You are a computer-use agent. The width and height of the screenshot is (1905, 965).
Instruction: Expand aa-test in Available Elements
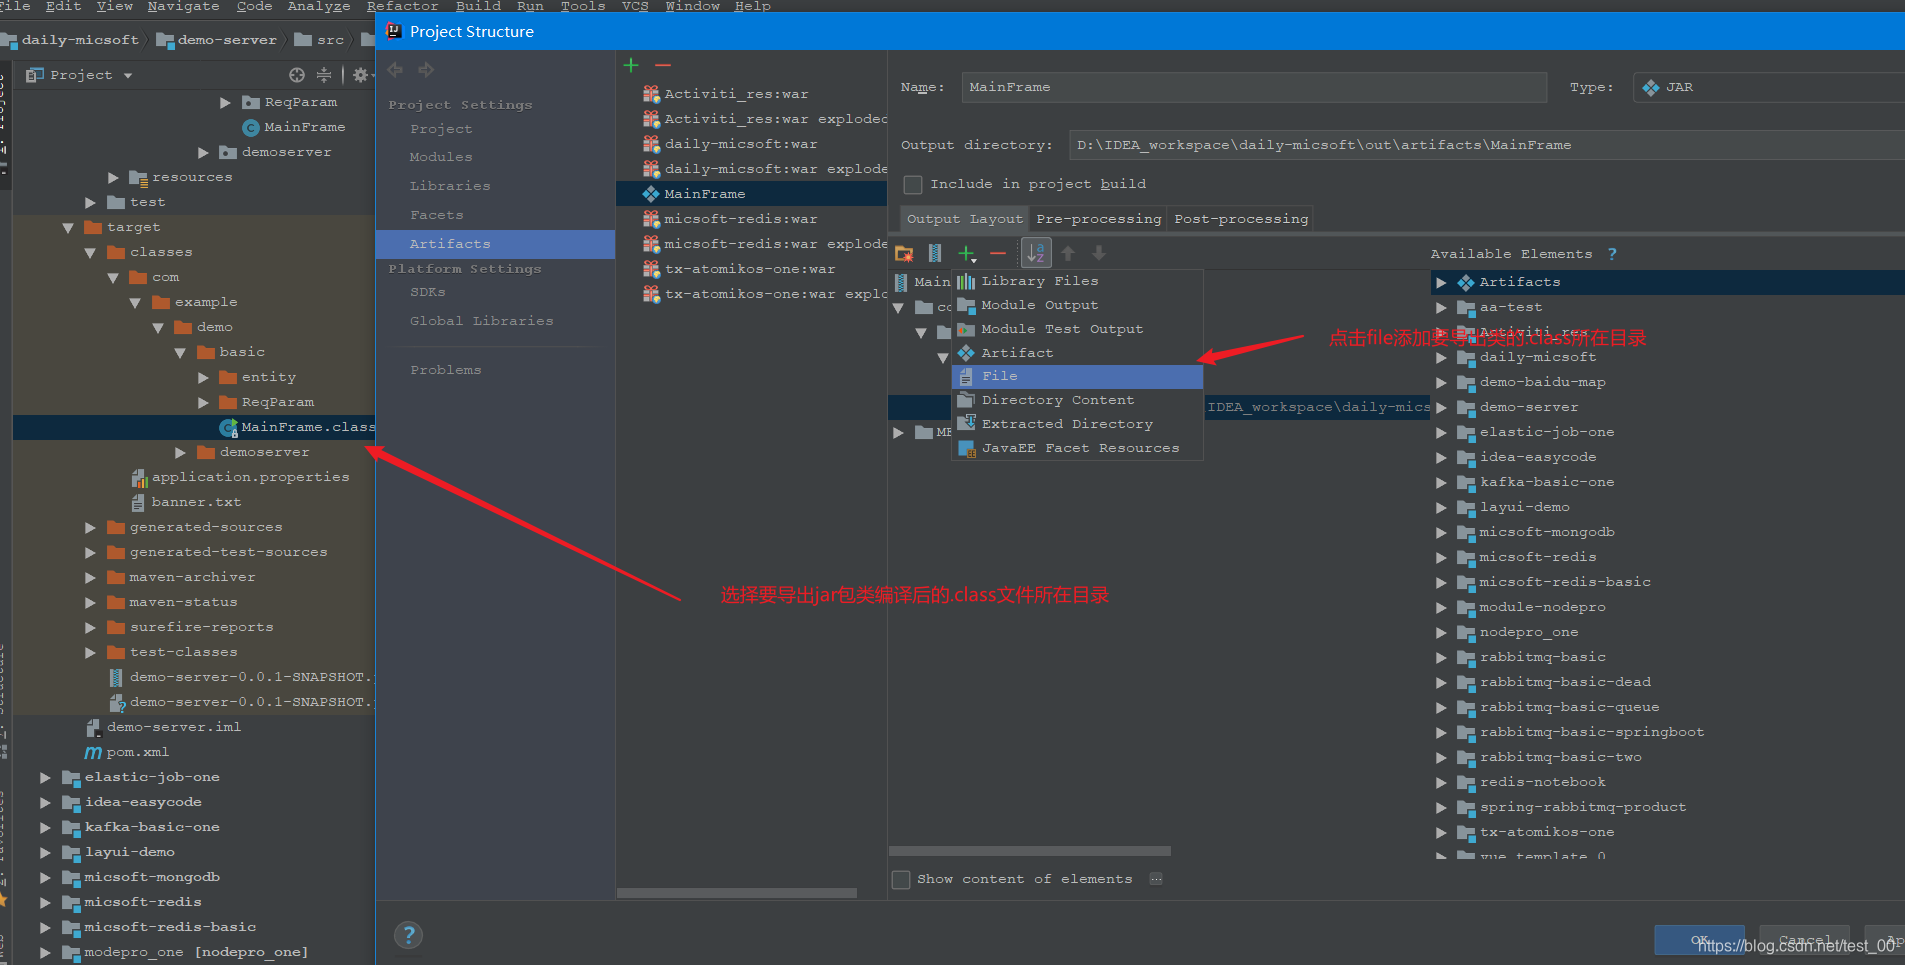(1441, 308)
